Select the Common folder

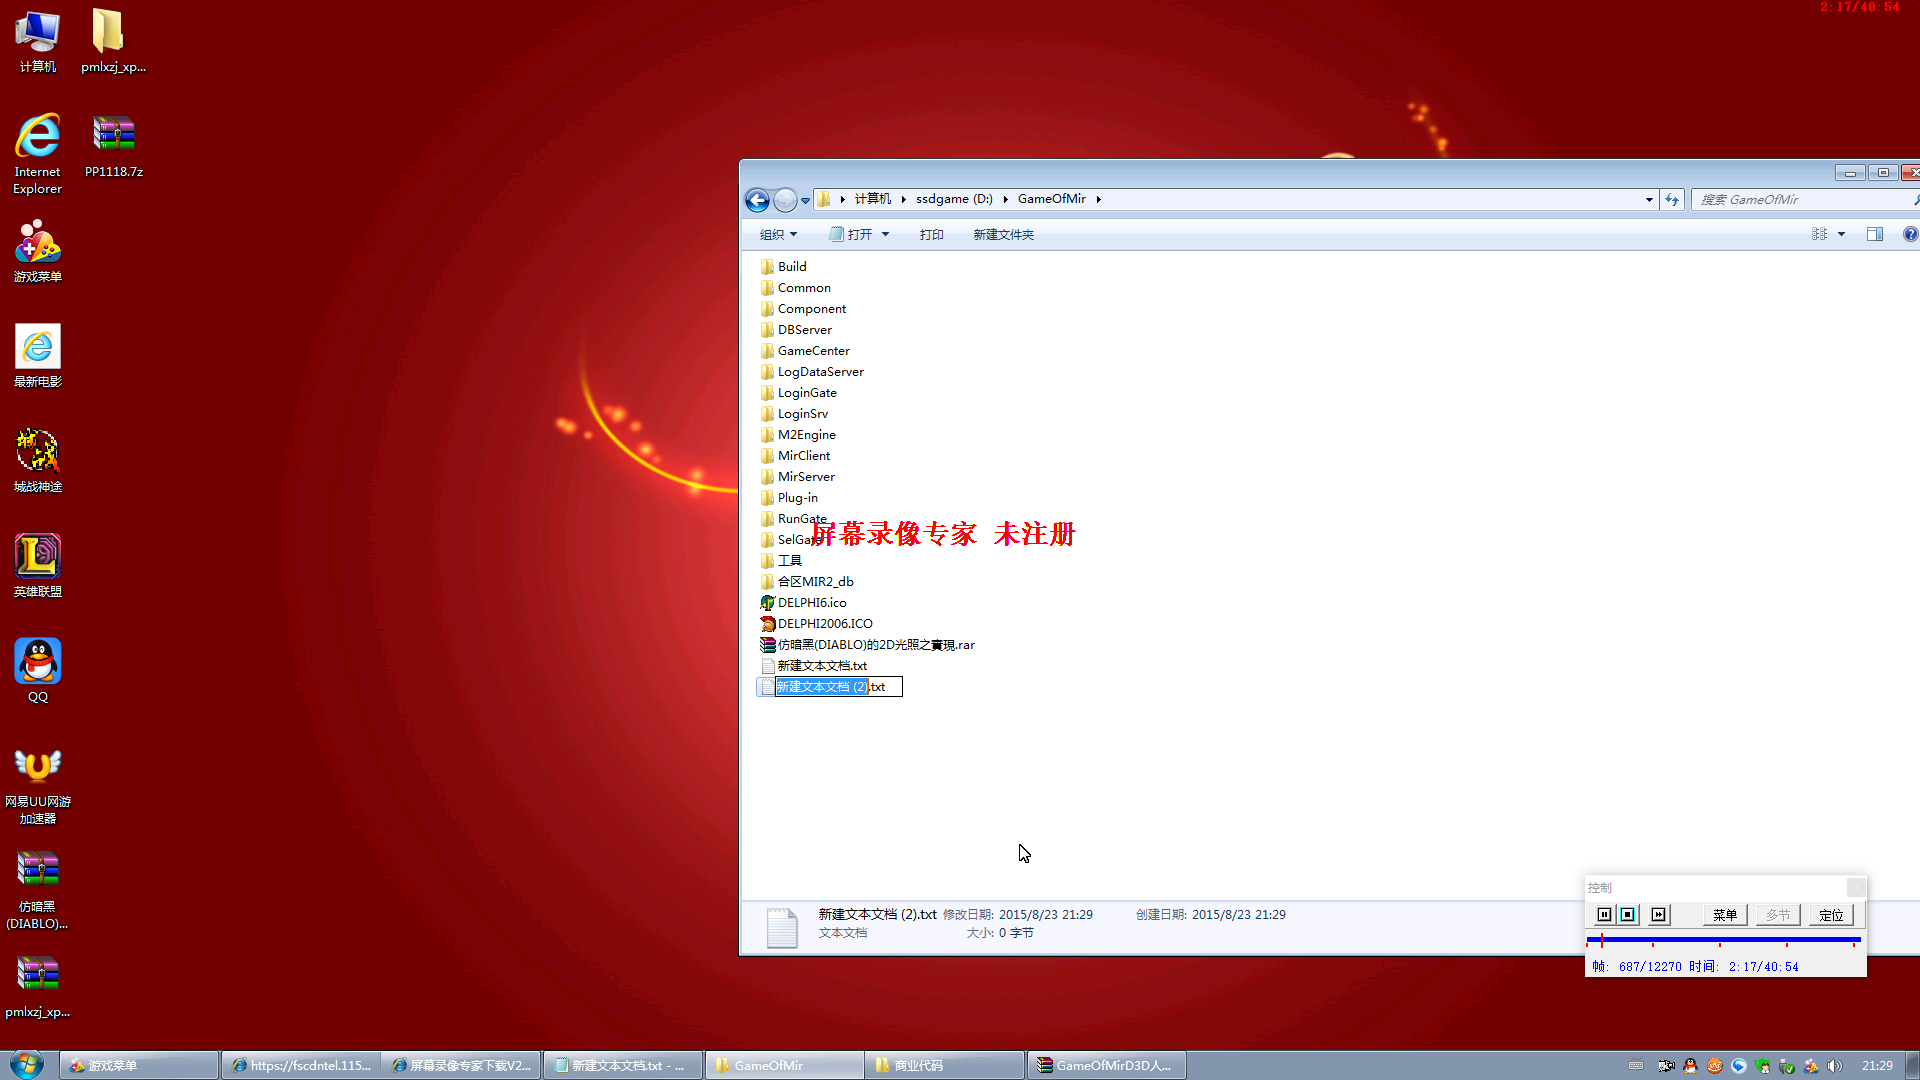(795, 288)
